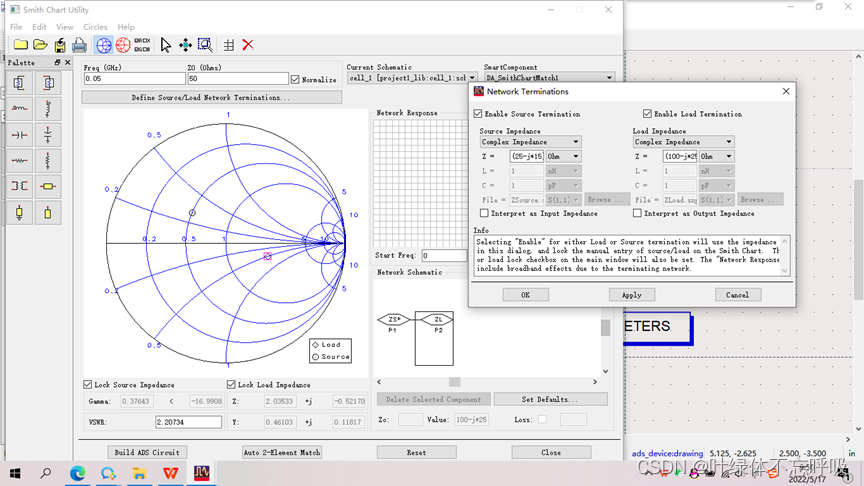Screen dimensions: 864x486
Task: Pick the transformer palette component
Action: point(20,186)
